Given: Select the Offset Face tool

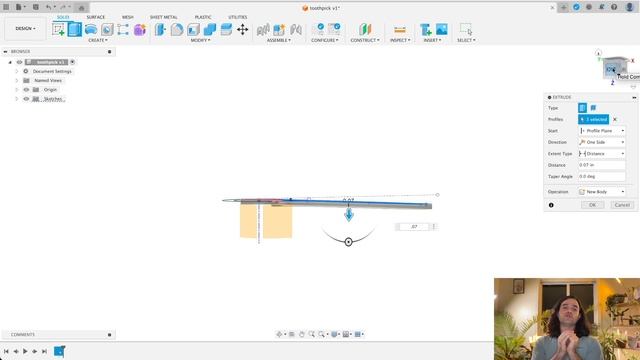Looking at the screenshot, I should (226, 29).
